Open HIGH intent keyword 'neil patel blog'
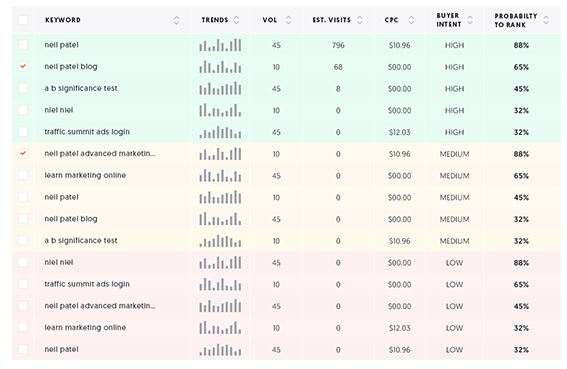567x369 pixels. click(x=71, y=67)
